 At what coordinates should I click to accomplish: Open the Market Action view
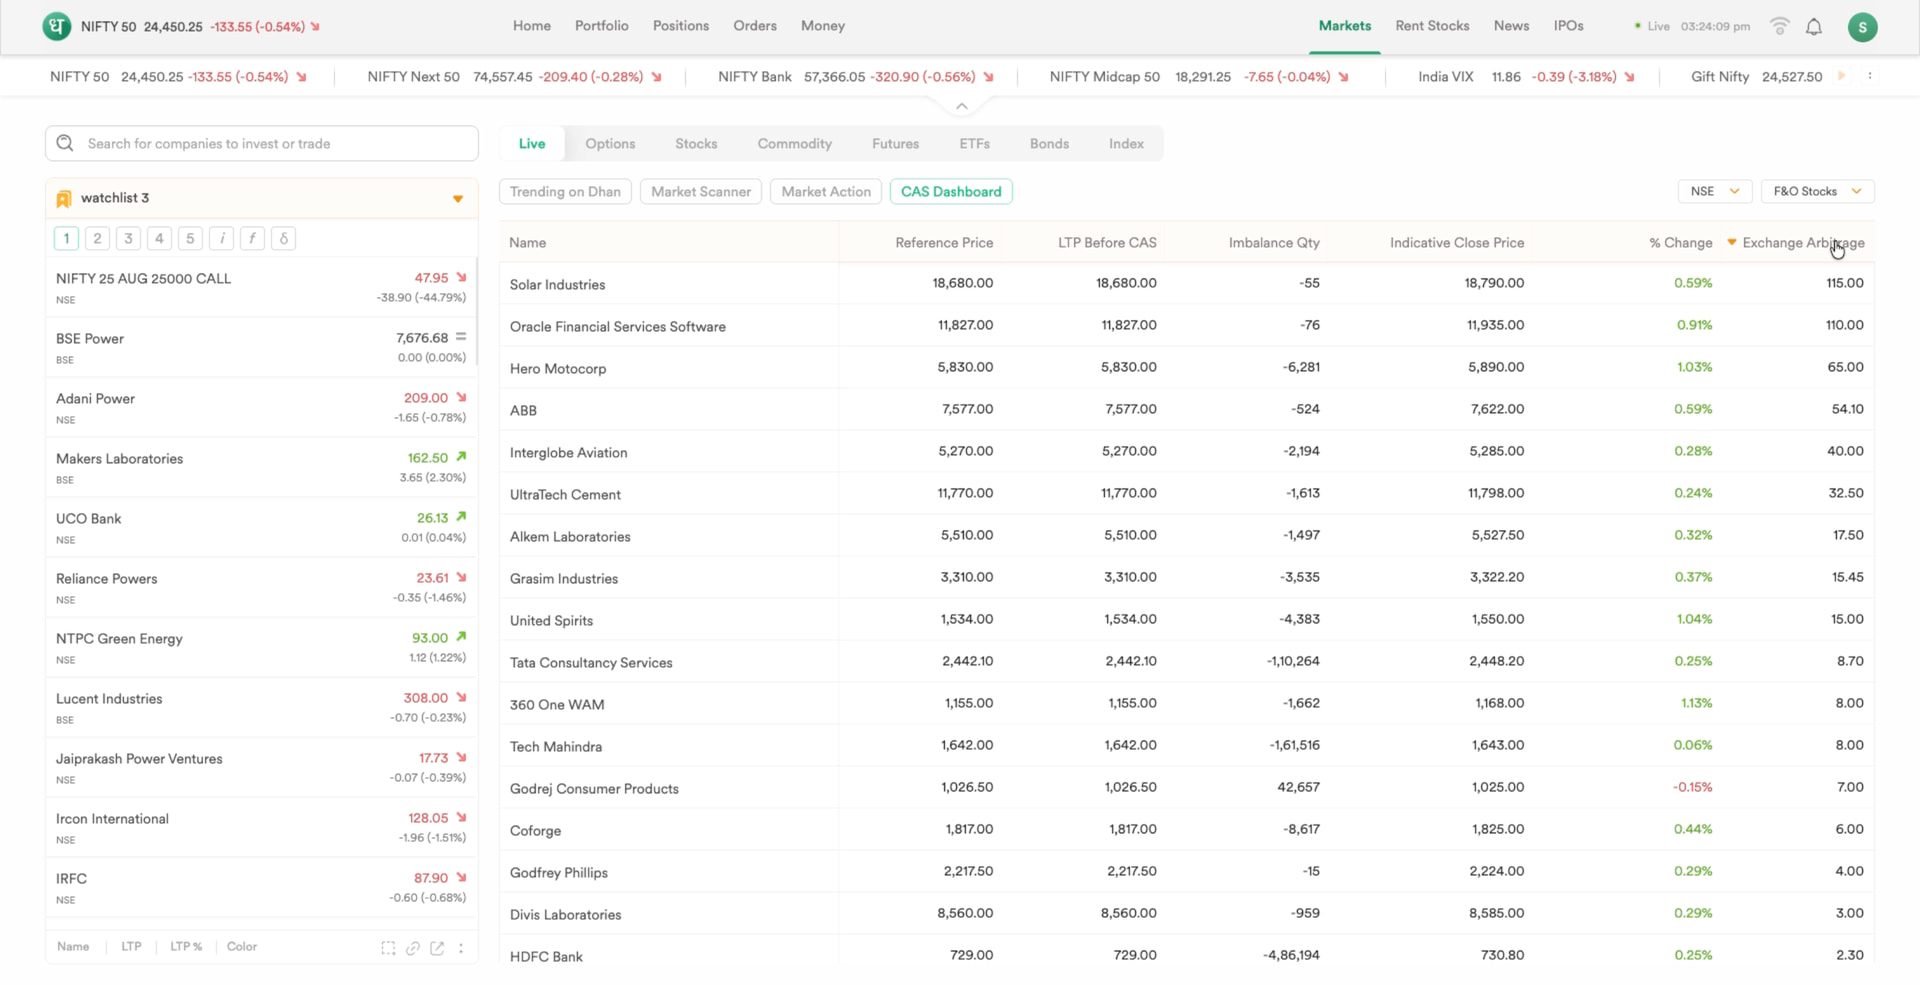pyautogui.click(x=826, y=192)
